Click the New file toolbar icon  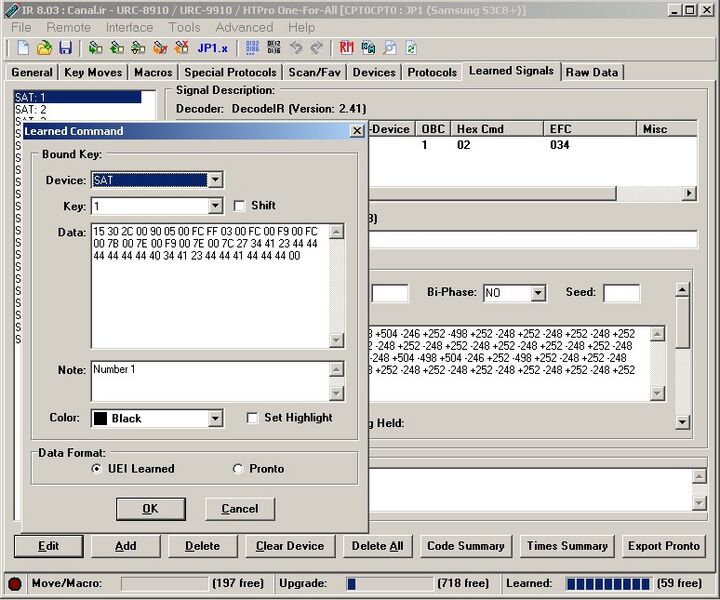pyautogui.click(x=23, y=48)
